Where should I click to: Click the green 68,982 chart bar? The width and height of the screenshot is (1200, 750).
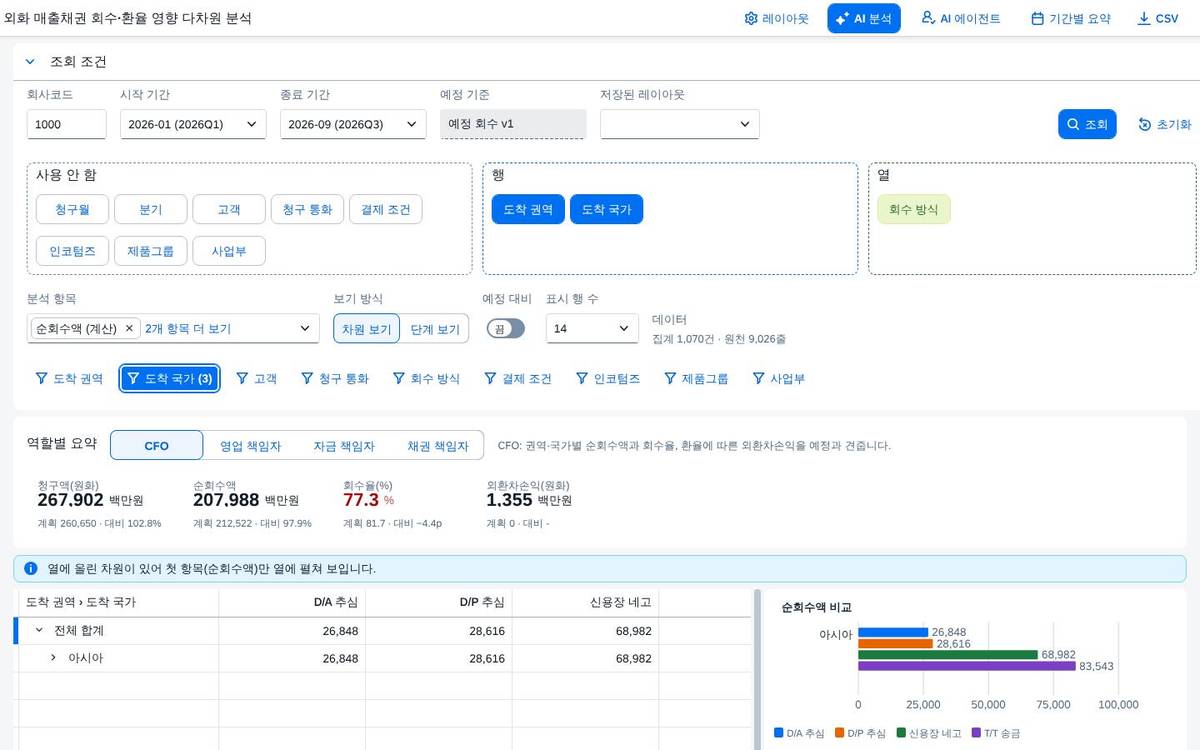(x=948, y=655)
